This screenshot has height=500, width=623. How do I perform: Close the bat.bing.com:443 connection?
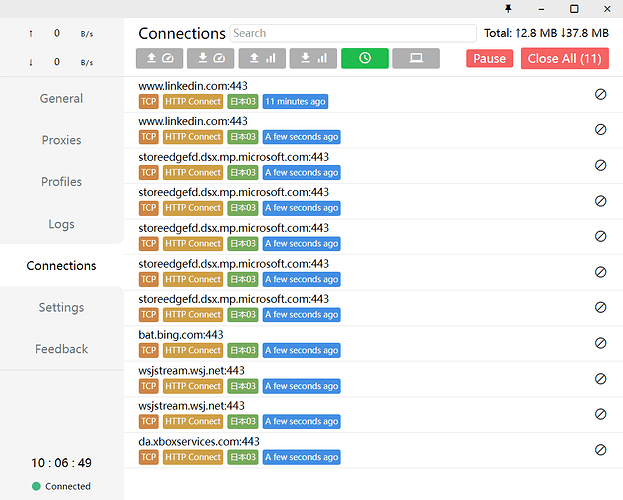coord(600,343)
